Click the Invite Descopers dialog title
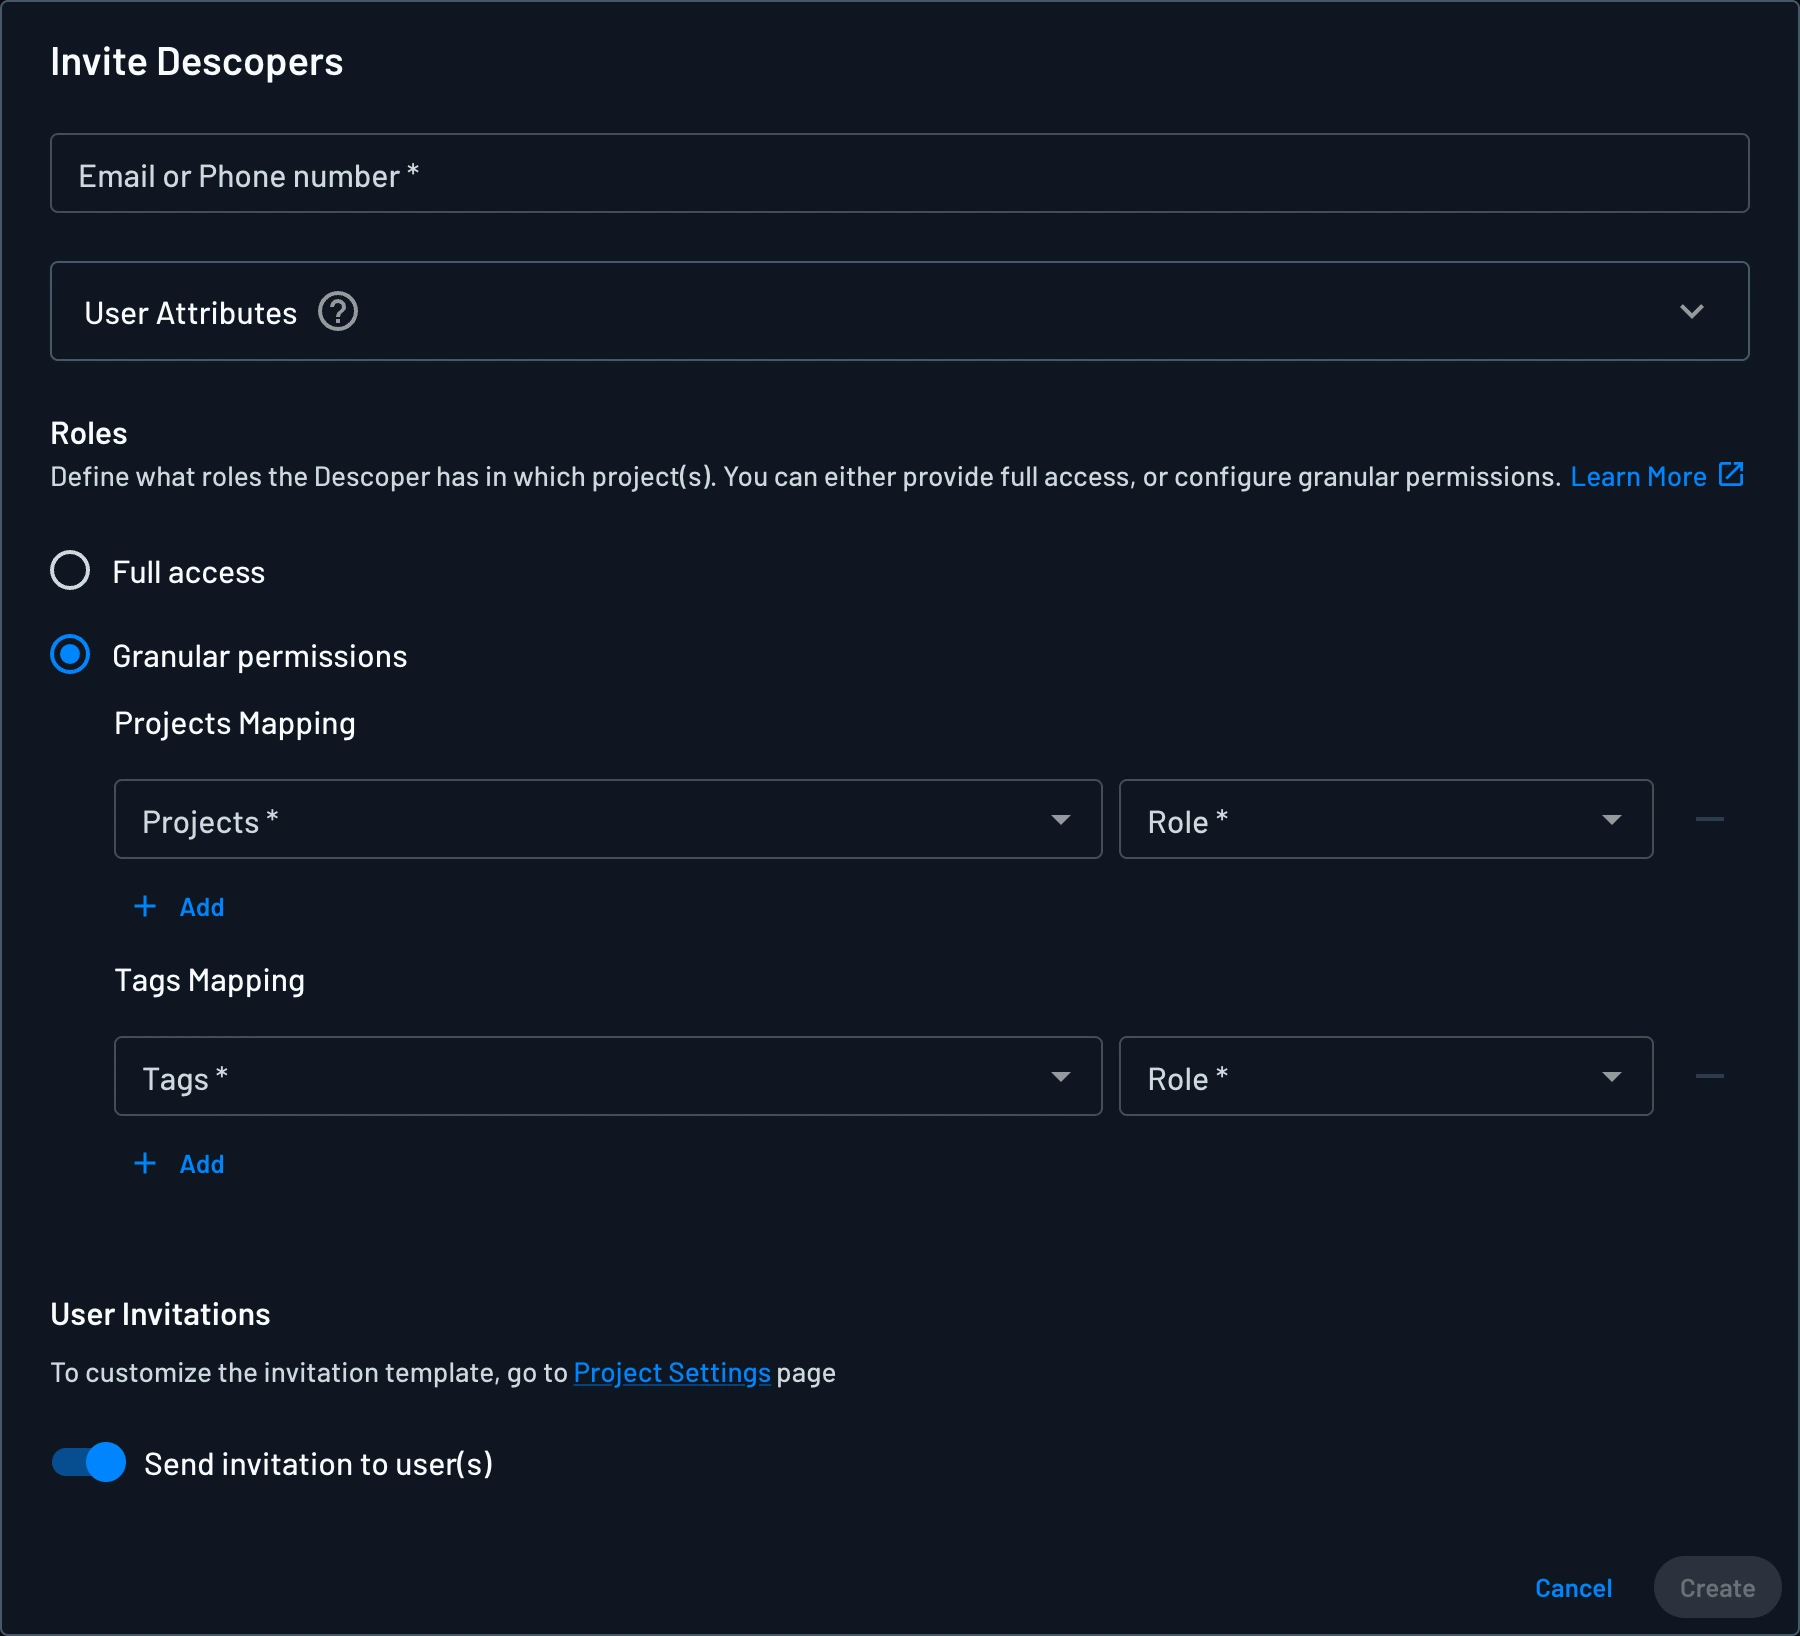Screen dimensions: 1800x1636 tap(197, 61)
